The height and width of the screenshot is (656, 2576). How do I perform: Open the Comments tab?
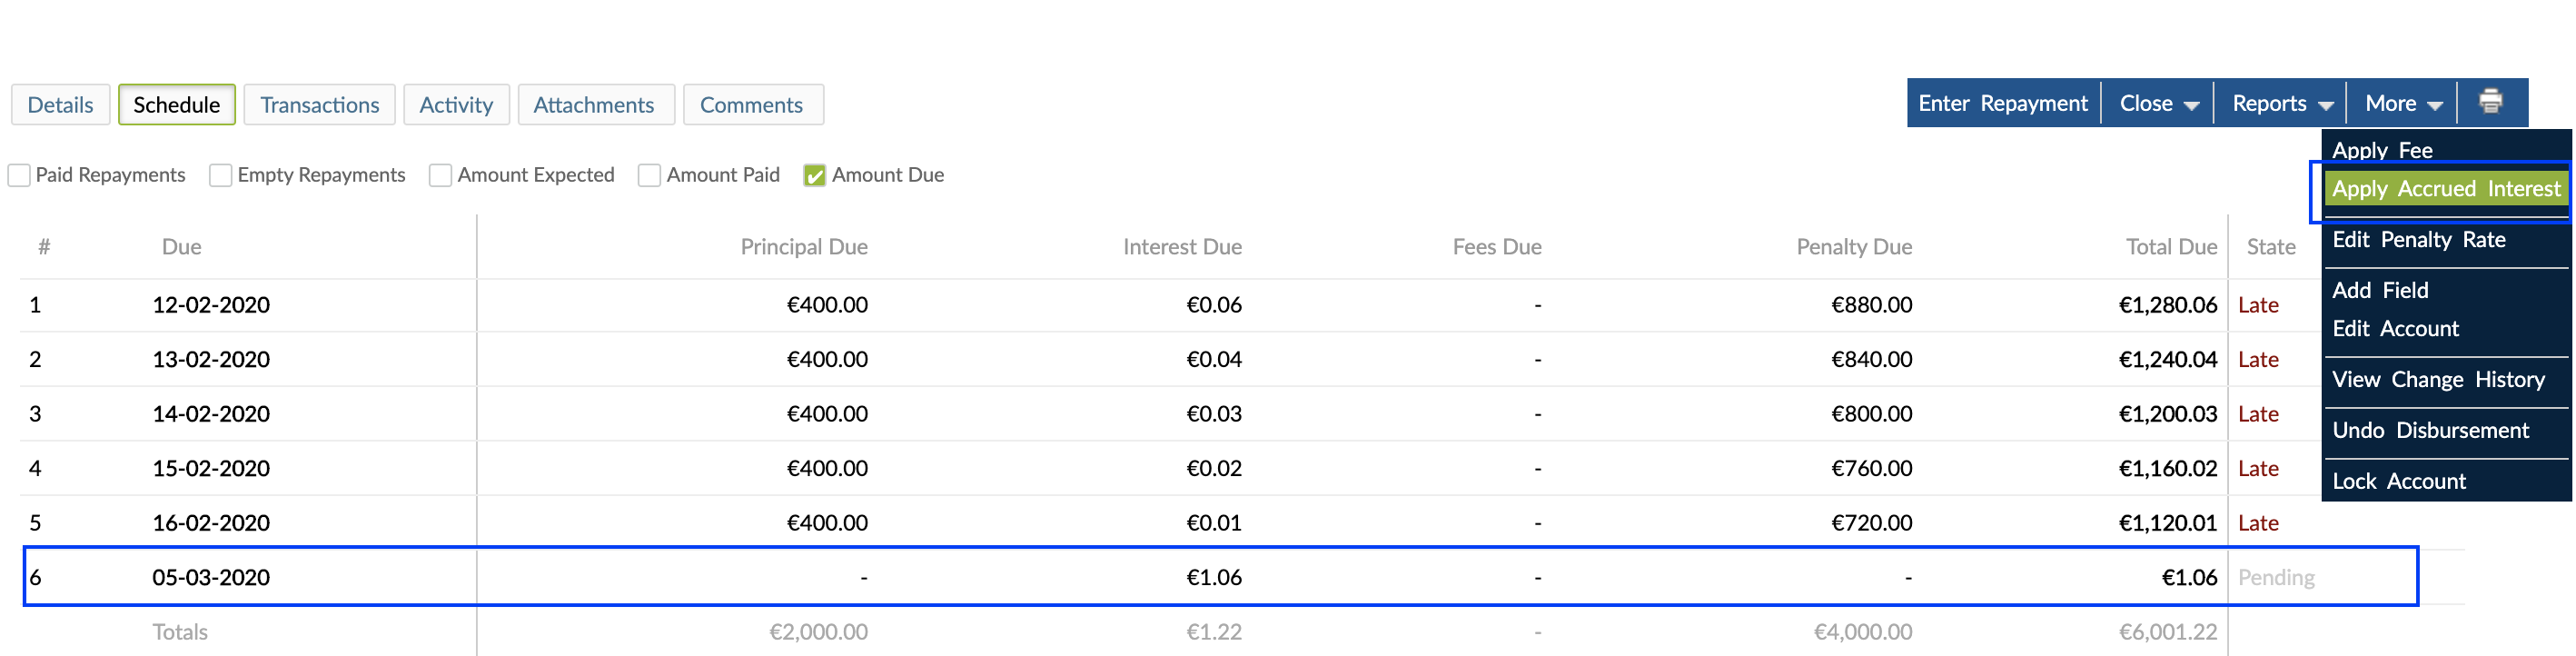click(x=751, y=105)
